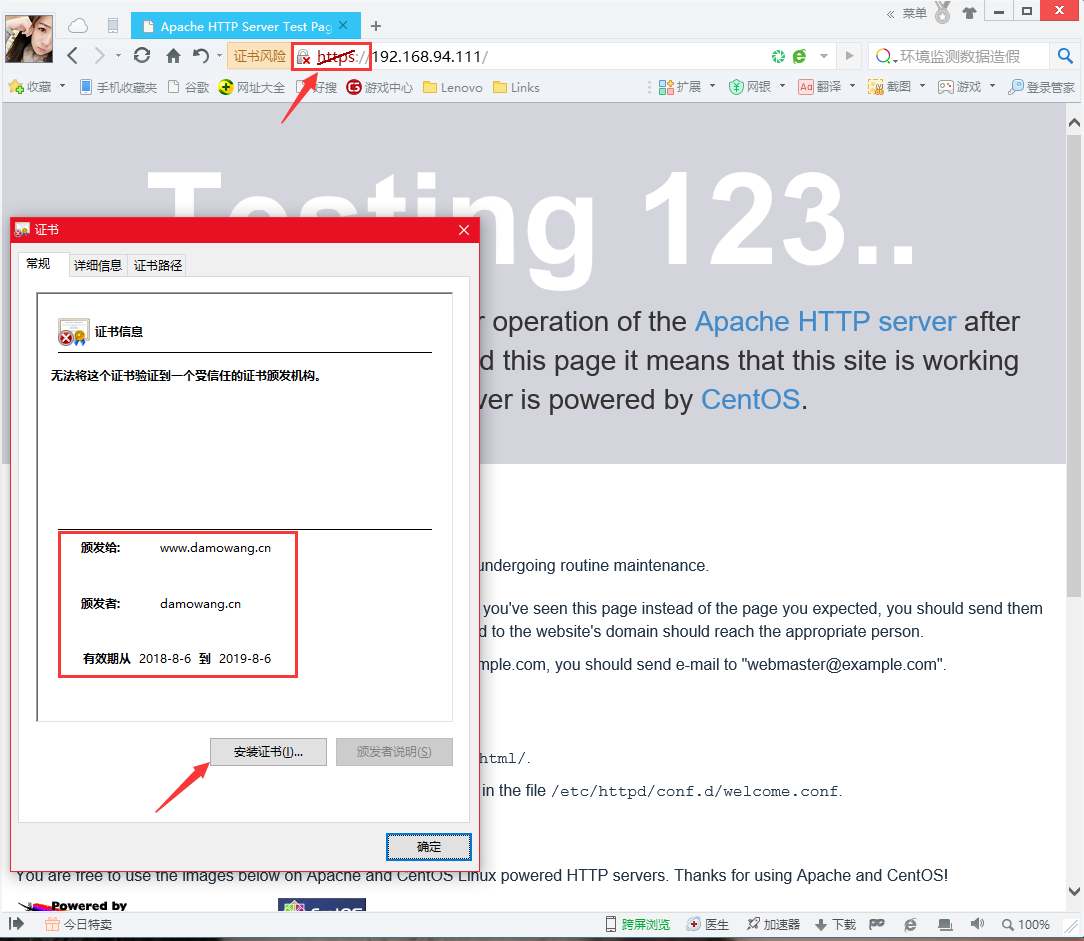
Task: Open the 谷歌 bookmark
Action: coord(189,87)
